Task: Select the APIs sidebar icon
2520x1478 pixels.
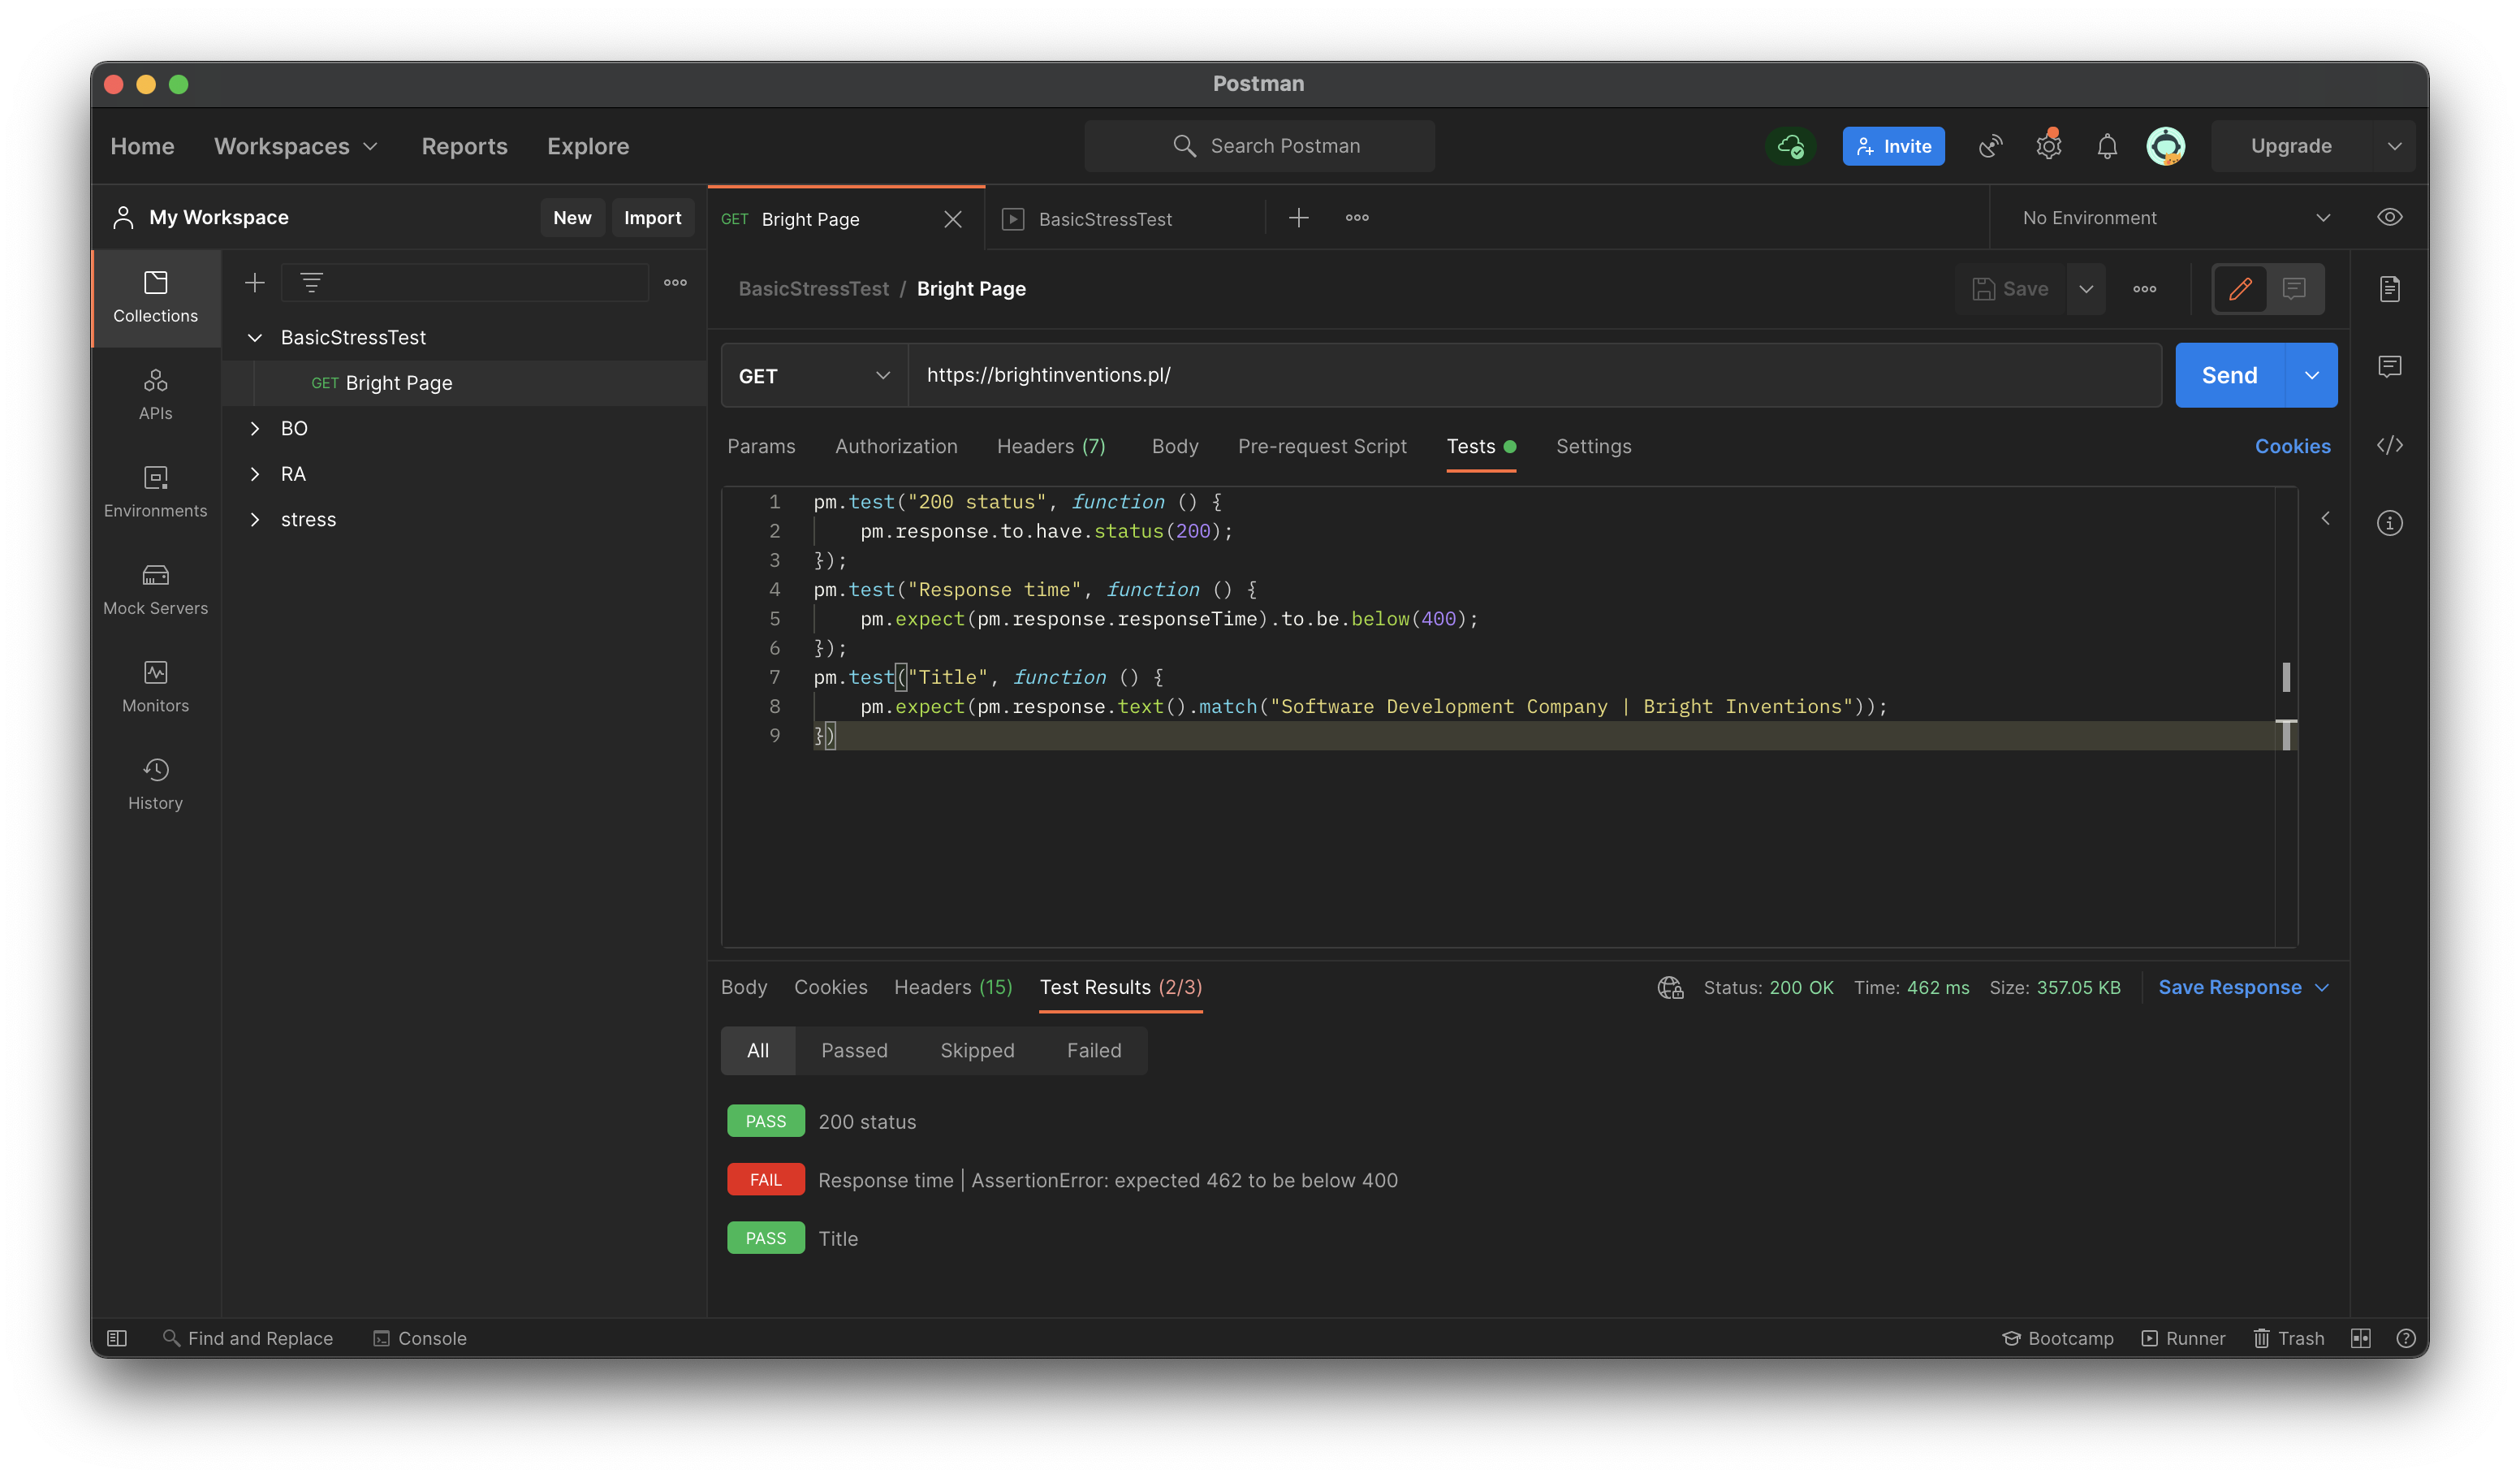Action: (155, 393)
